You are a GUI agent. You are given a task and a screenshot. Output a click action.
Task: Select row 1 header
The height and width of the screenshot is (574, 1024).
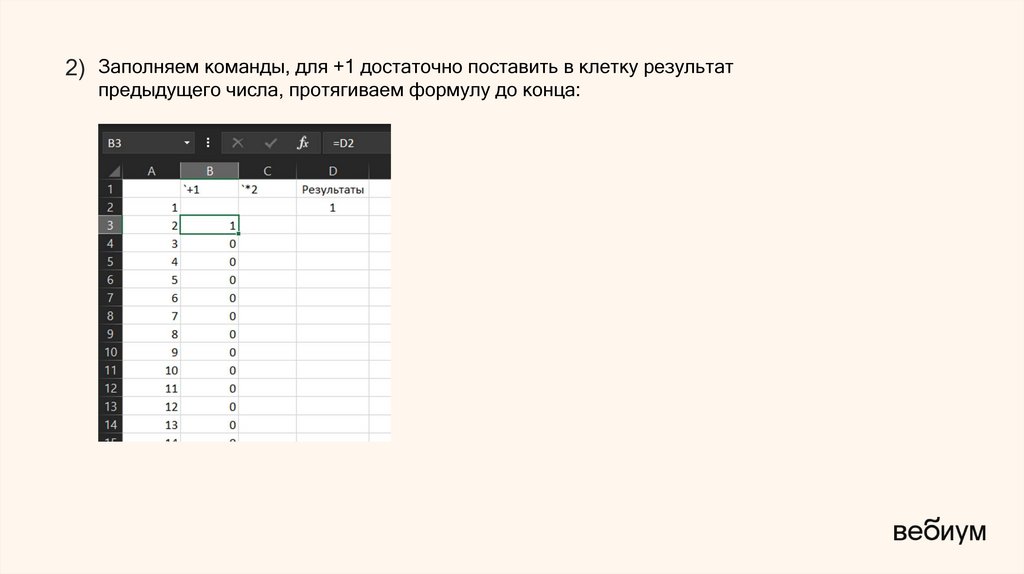[110, 189]
